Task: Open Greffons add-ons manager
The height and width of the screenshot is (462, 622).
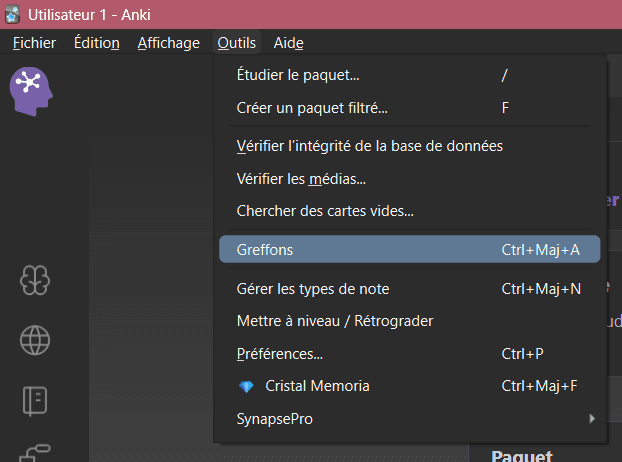Action: coord(410,249)
